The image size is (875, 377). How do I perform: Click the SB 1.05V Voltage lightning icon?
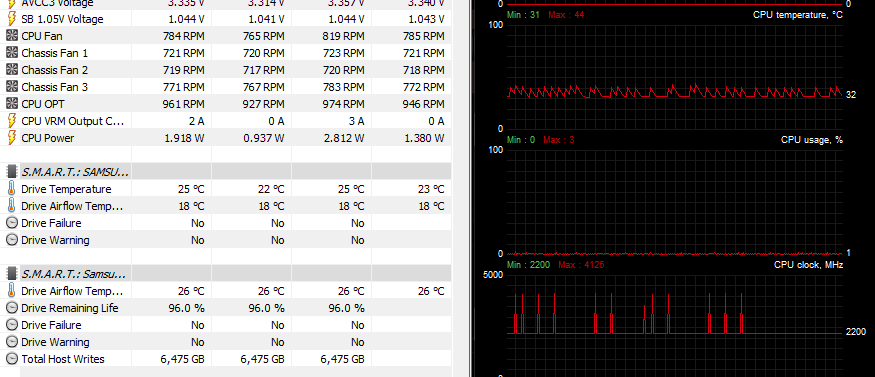pyautogui.click(x=11, y=19)
